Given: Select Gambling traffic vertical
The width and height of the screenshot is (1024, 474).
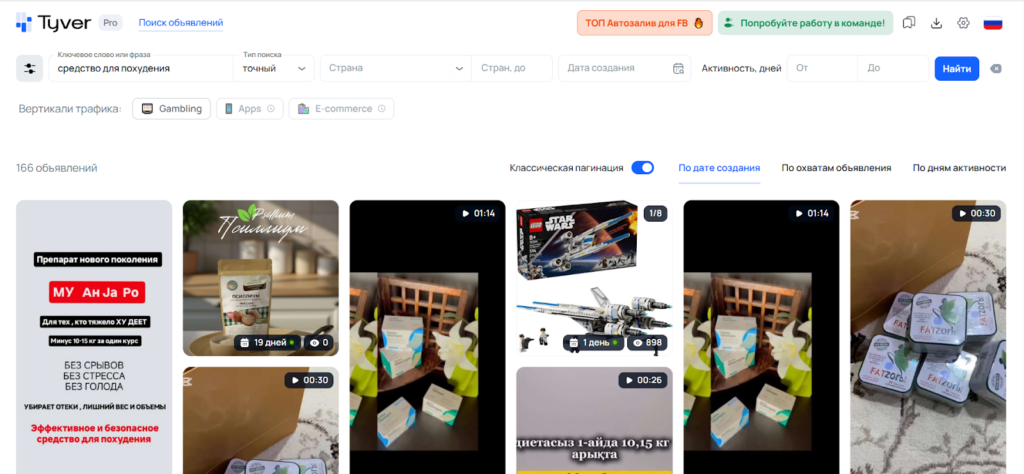Looking at the screenshot, I should pos(172,109).
